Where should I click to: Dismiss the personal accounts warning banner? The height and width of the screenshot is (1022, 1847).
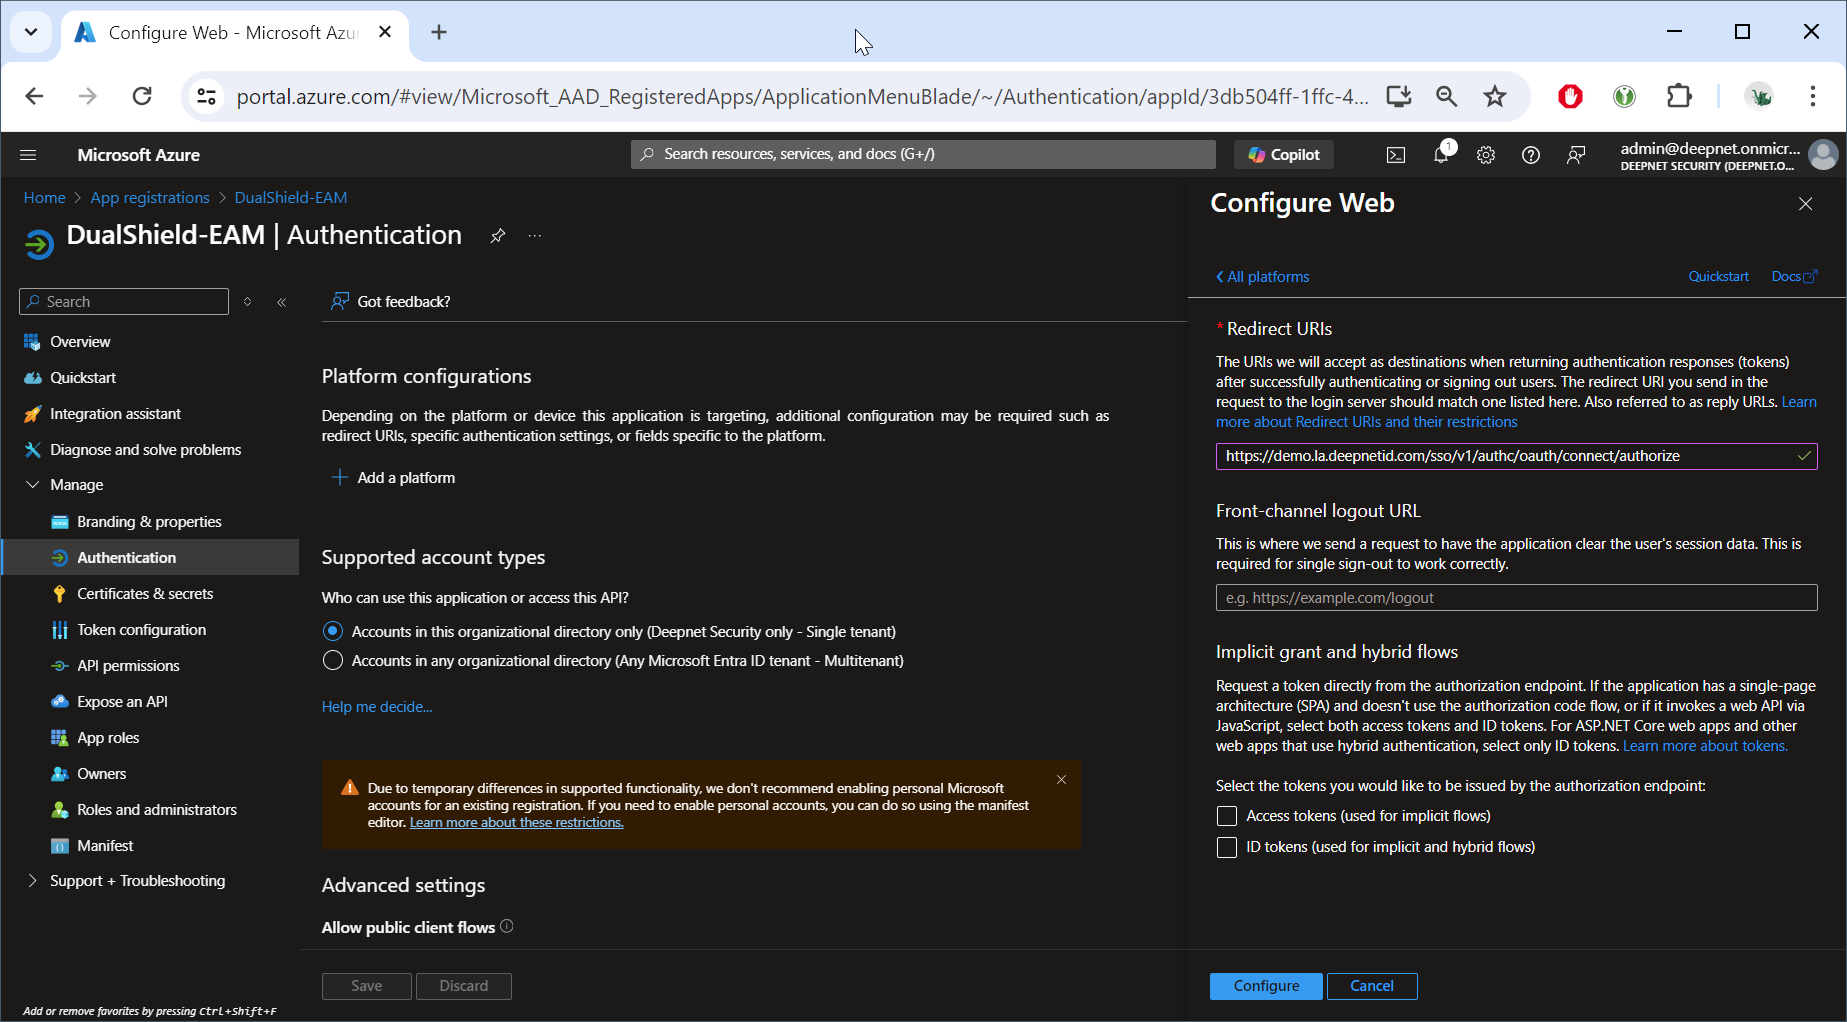[x=1061, y=780]
